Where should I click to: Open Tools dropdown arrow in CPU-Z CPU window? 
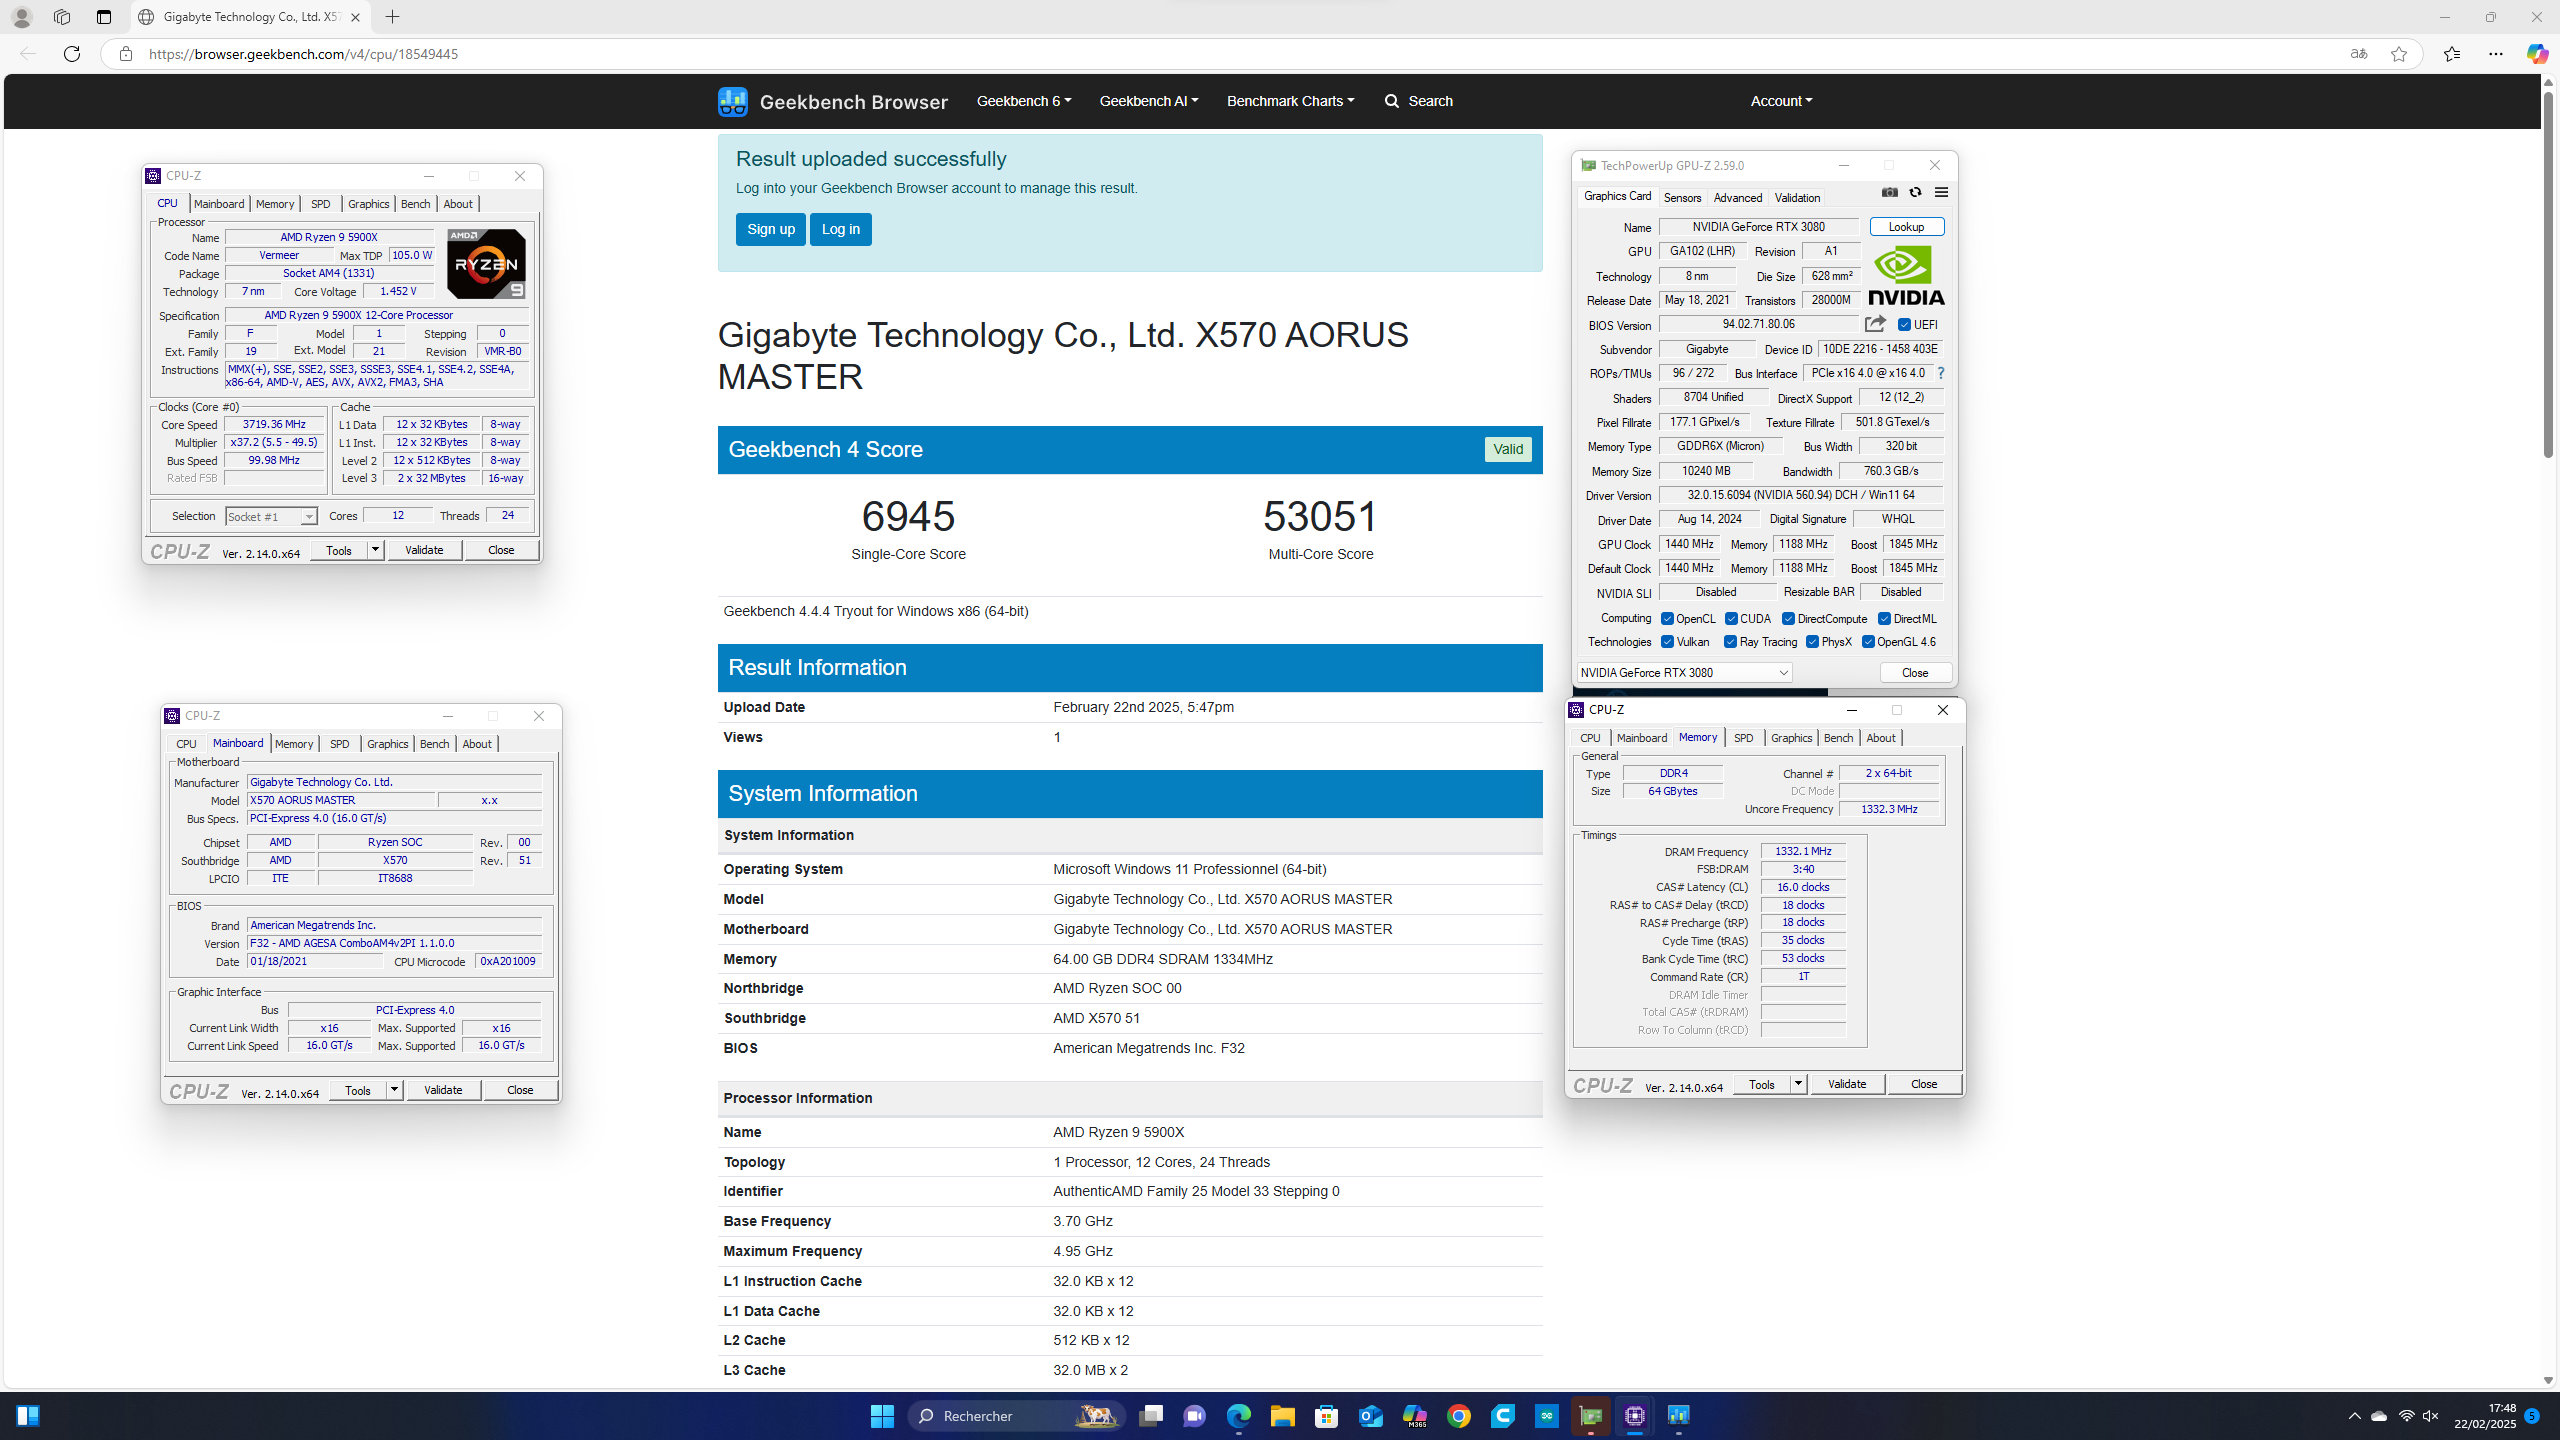click(375, 550)
